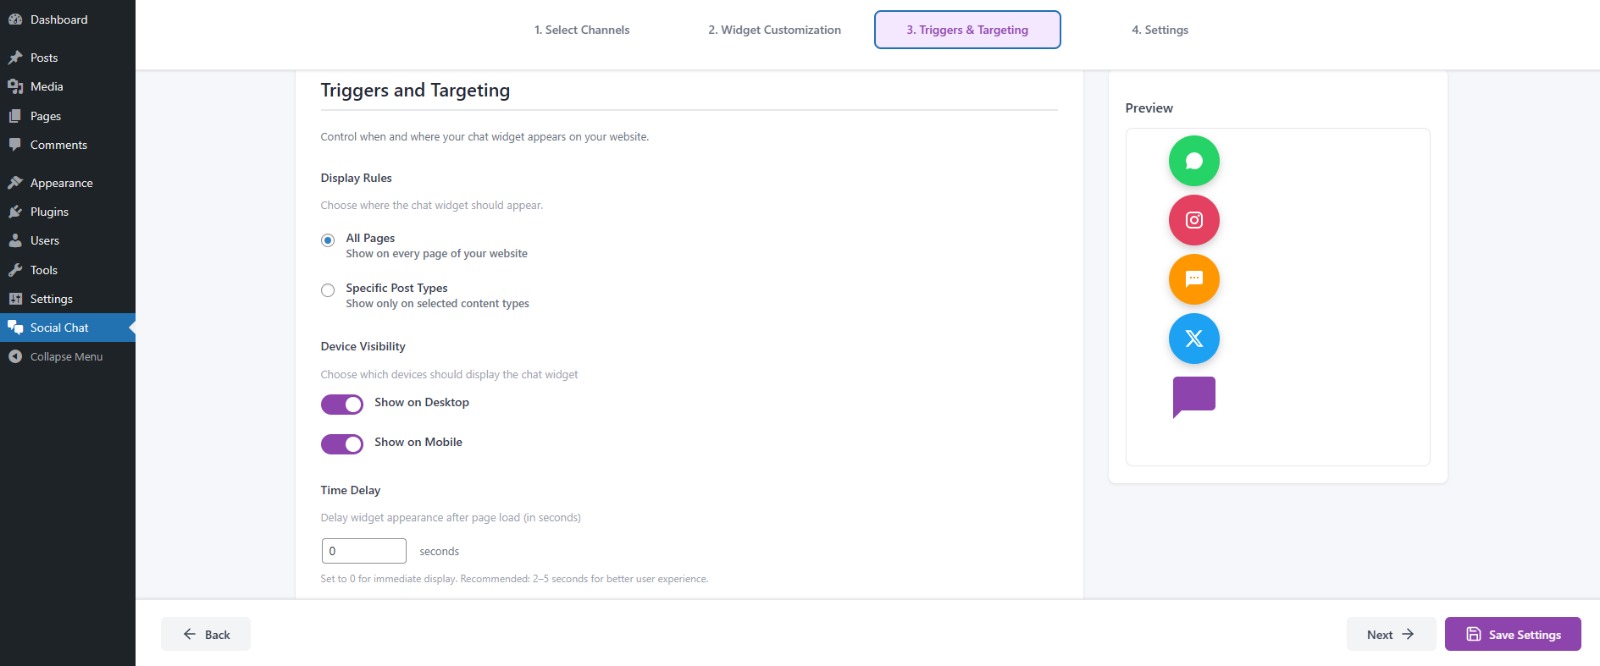This screenshot has height=666, width=1600.
Task: Toggle Show on Desktop switch
Action: pos(342,404)
